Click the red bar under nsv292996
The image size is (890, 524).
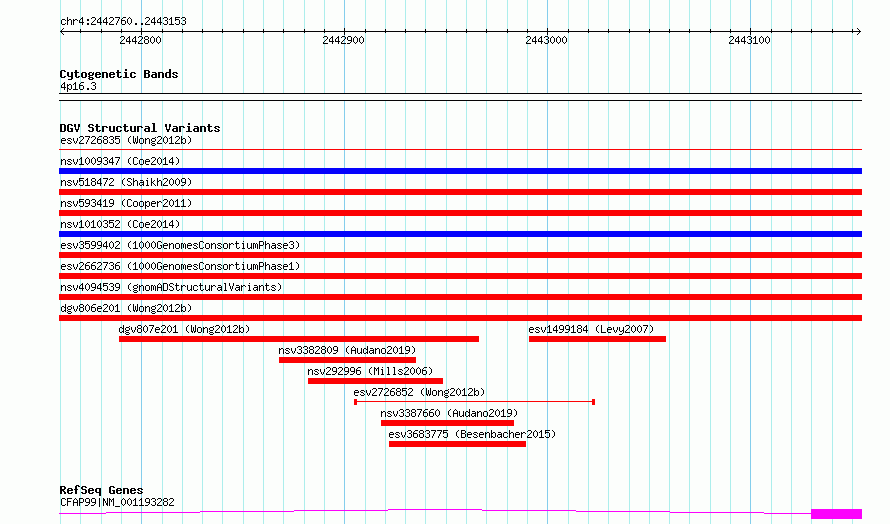click(375, 381)
